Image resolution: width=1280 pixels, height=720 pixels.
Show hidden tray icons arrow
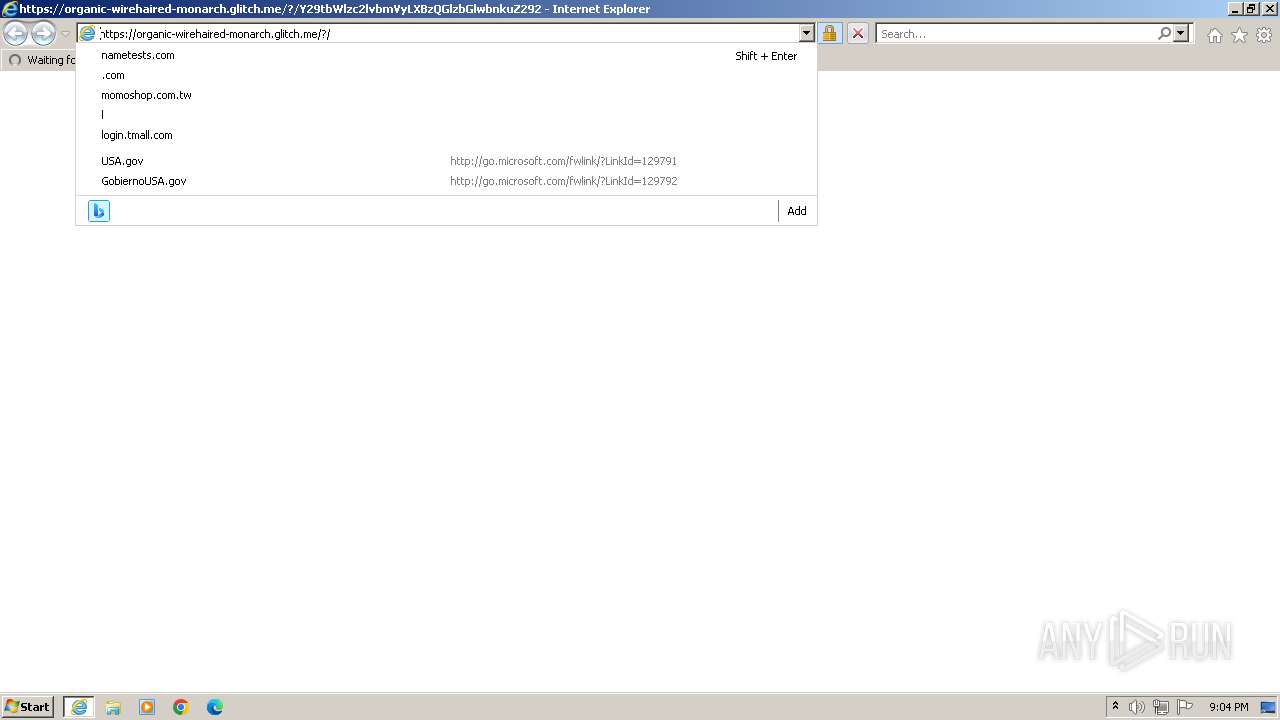click(1115, 707)
